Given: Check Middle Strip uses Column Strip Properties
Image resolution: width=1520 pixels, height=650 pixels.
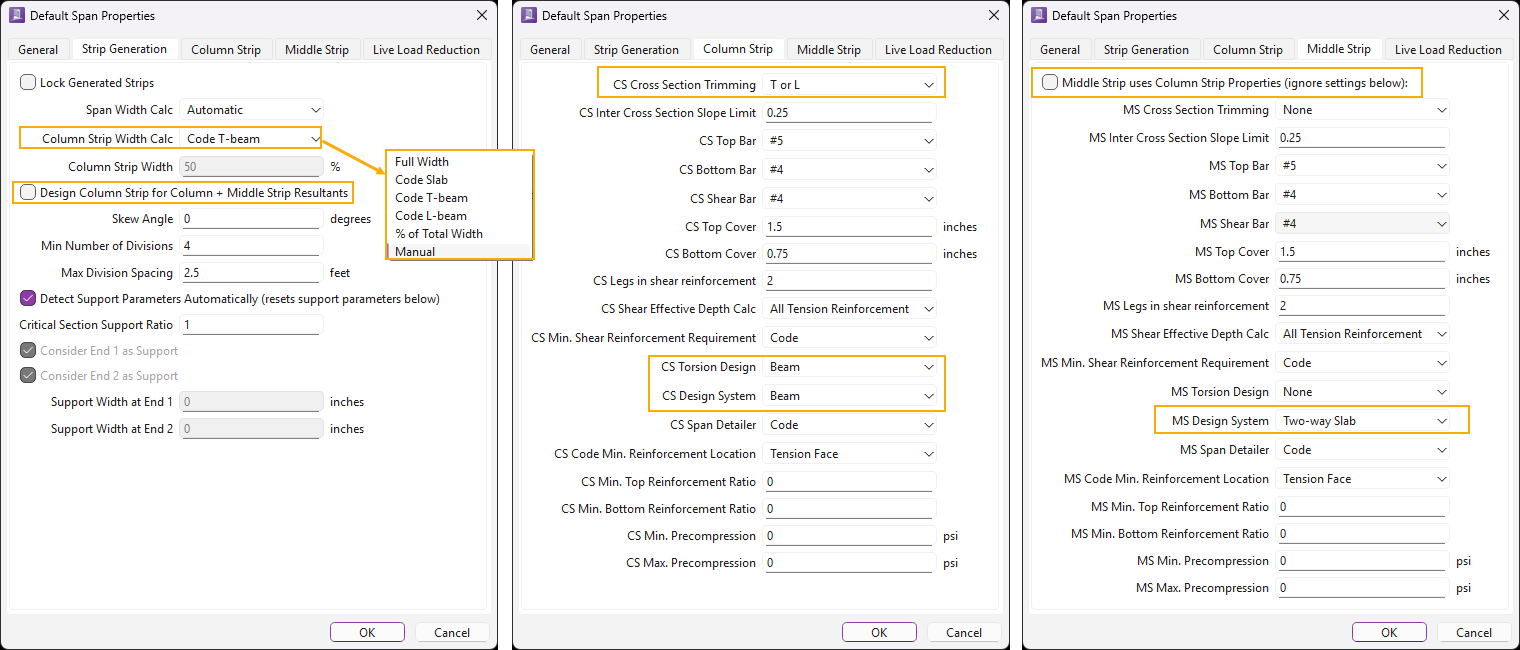Looking at the screenshot, I should (x=1050, y=82).
